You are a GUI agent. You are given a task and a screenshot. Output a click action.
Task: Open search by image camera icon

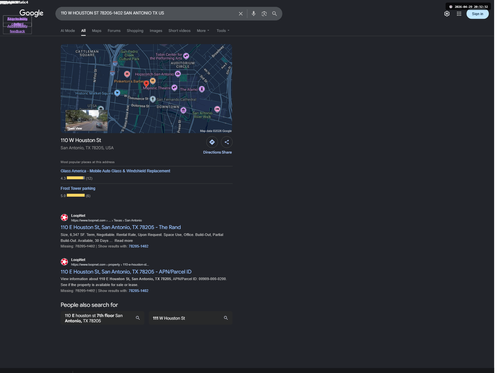point(264,14)
